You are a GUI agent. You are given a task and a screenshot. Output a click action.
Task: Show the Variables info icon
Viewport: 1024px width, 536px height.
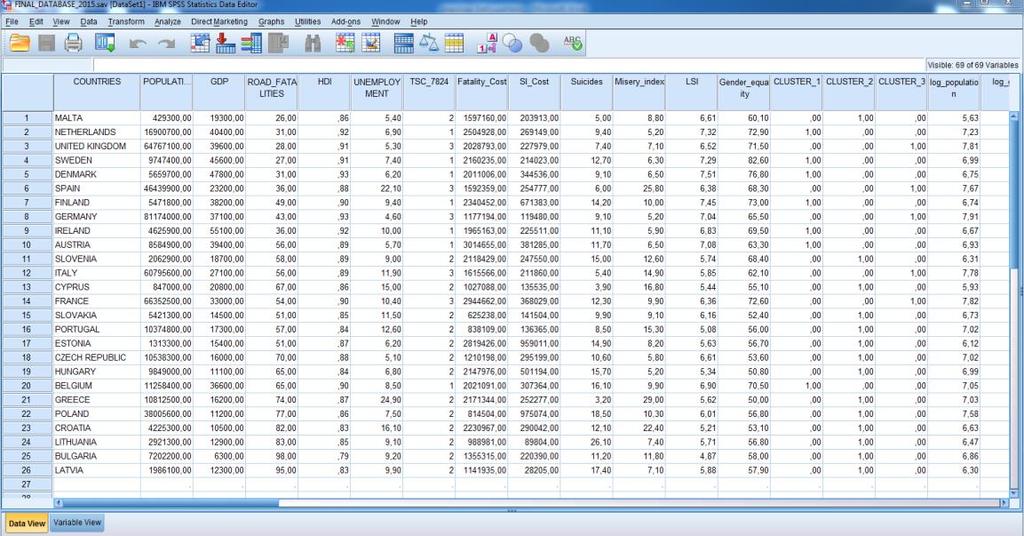point(251,44)
